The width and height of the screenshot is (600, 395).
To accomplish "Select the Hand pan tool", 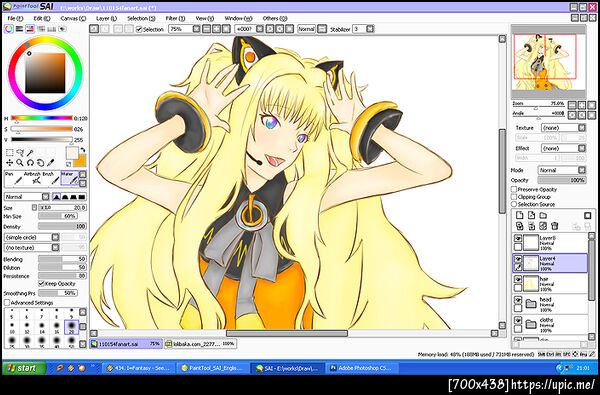I will point(40,163).
